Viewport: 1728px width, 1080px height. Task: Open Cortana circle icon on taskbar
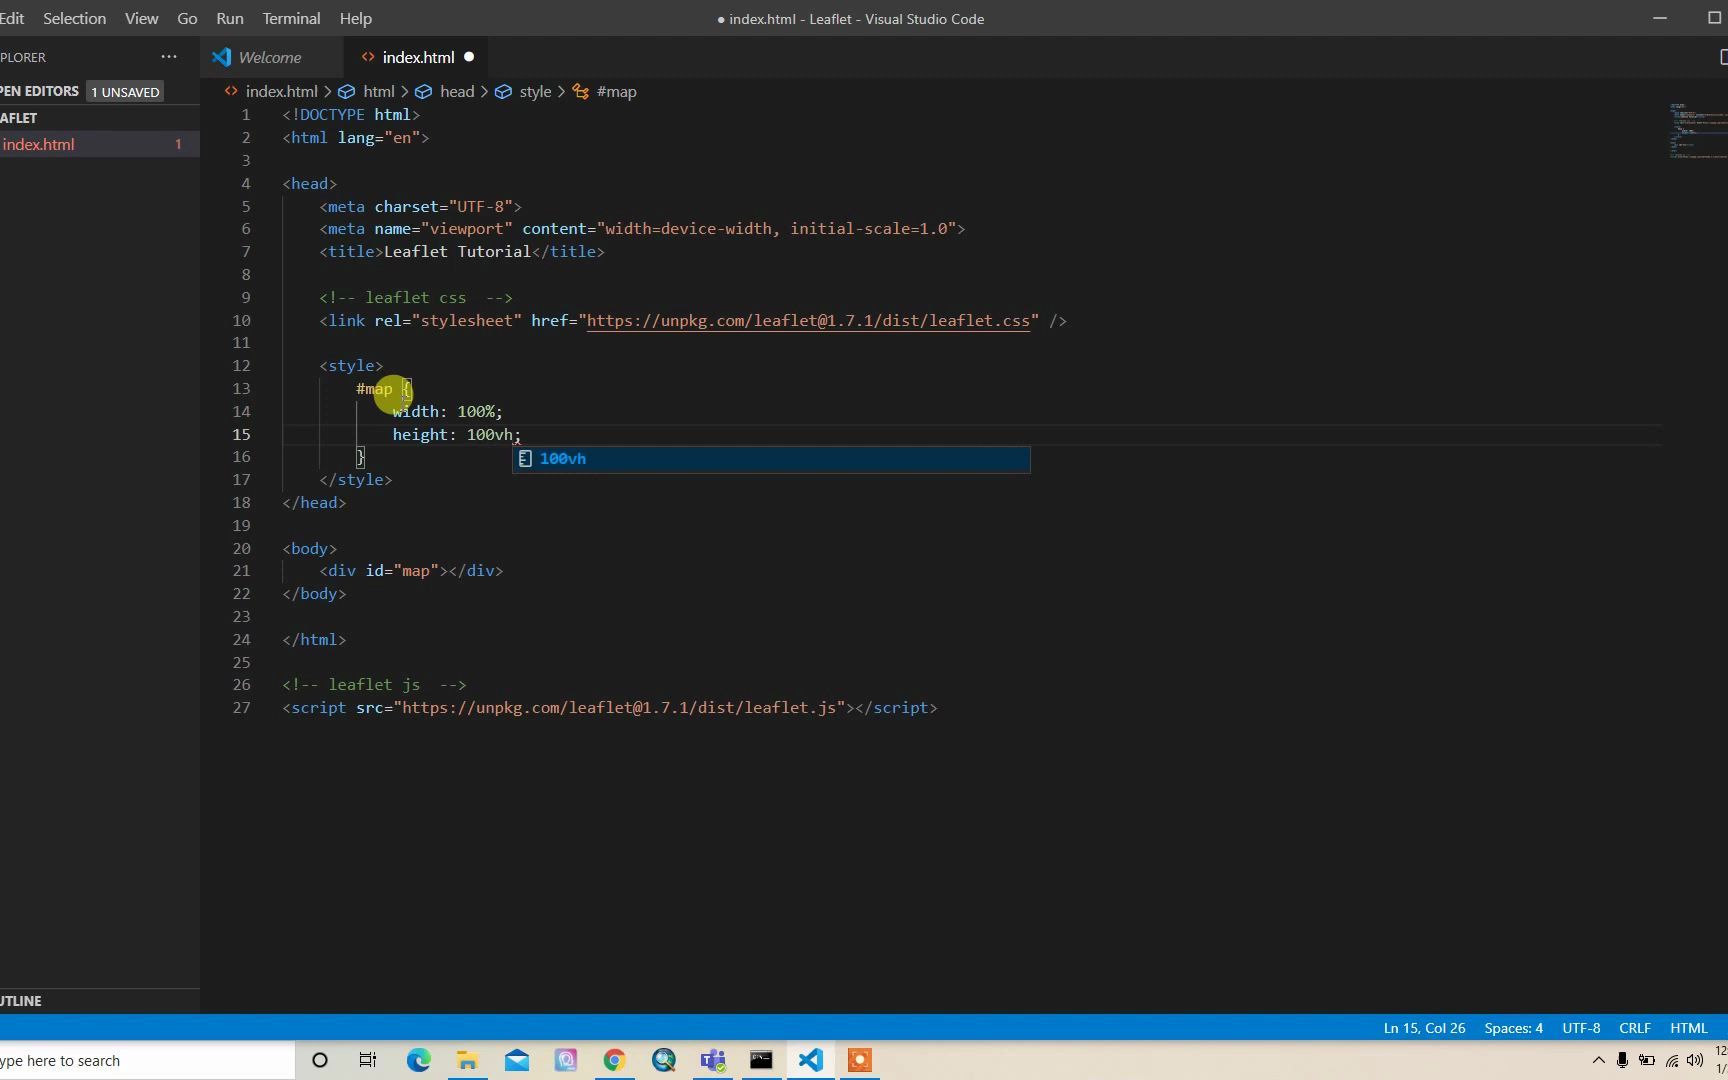click(x=320, y=1061)
